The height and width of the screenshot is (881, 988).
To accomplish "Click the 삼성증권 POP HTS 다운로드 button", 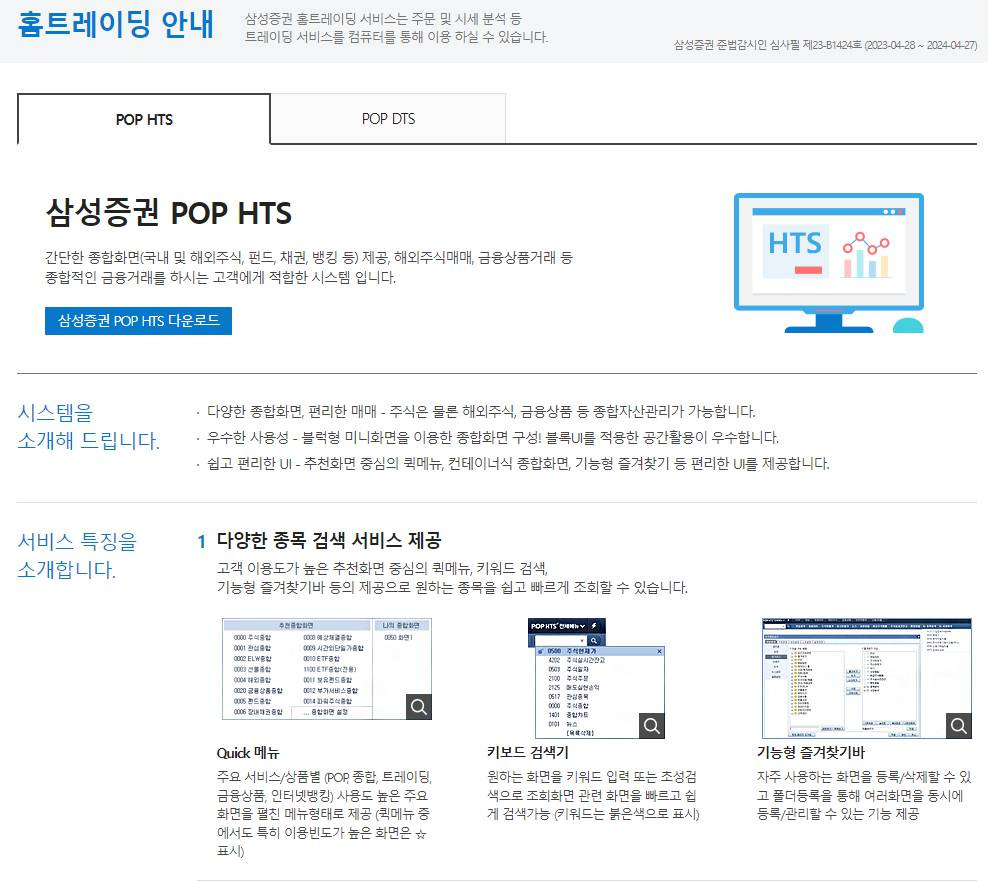I will [x=138, y=321].
